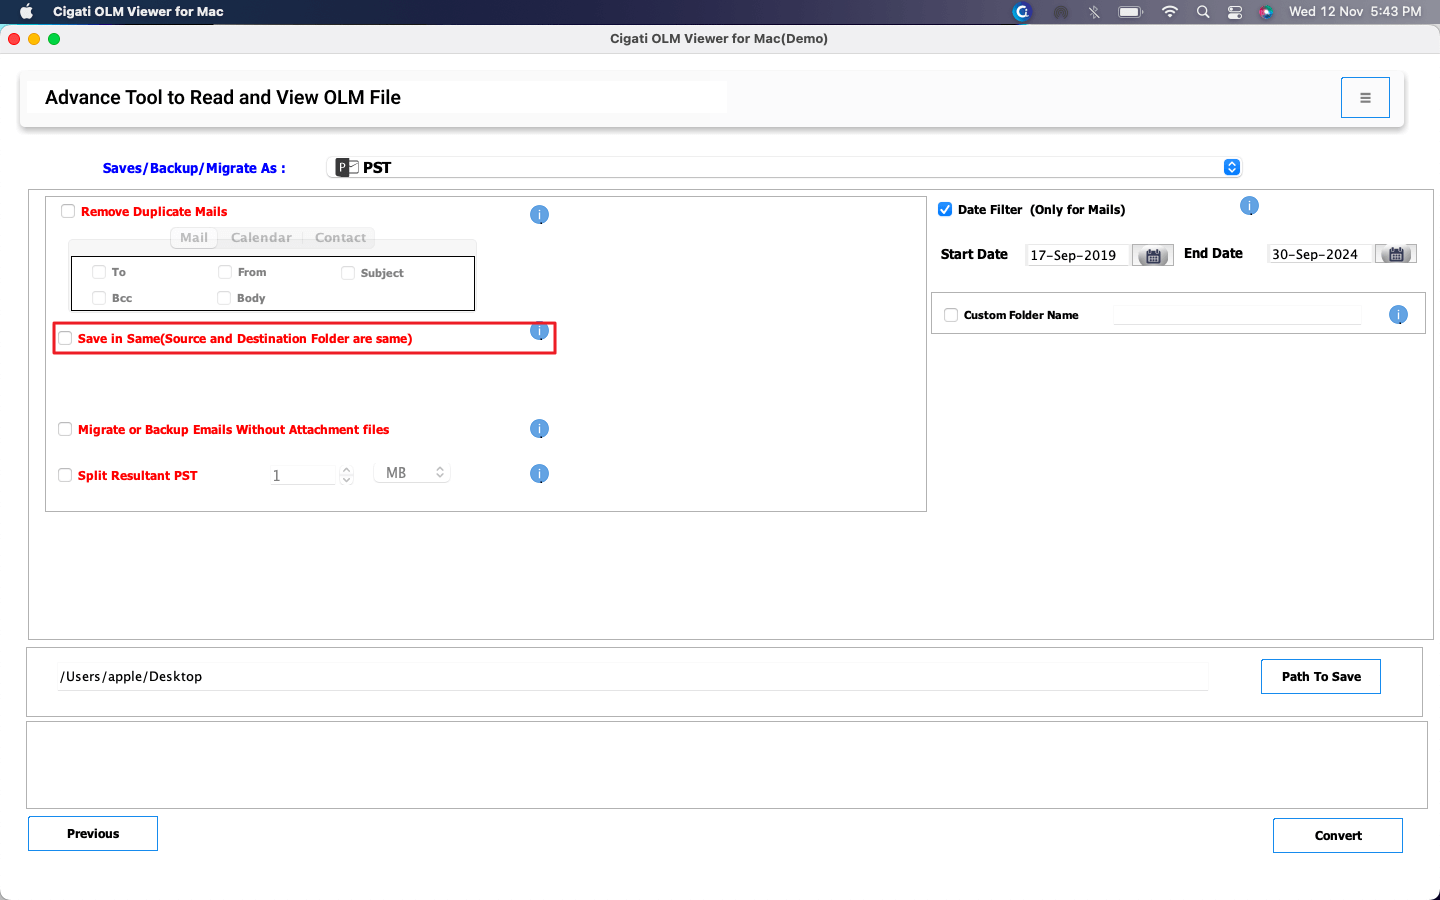Open the End Date calendar picker
Viewport: 1440px width, 900px height.
tap(1396, 254)
